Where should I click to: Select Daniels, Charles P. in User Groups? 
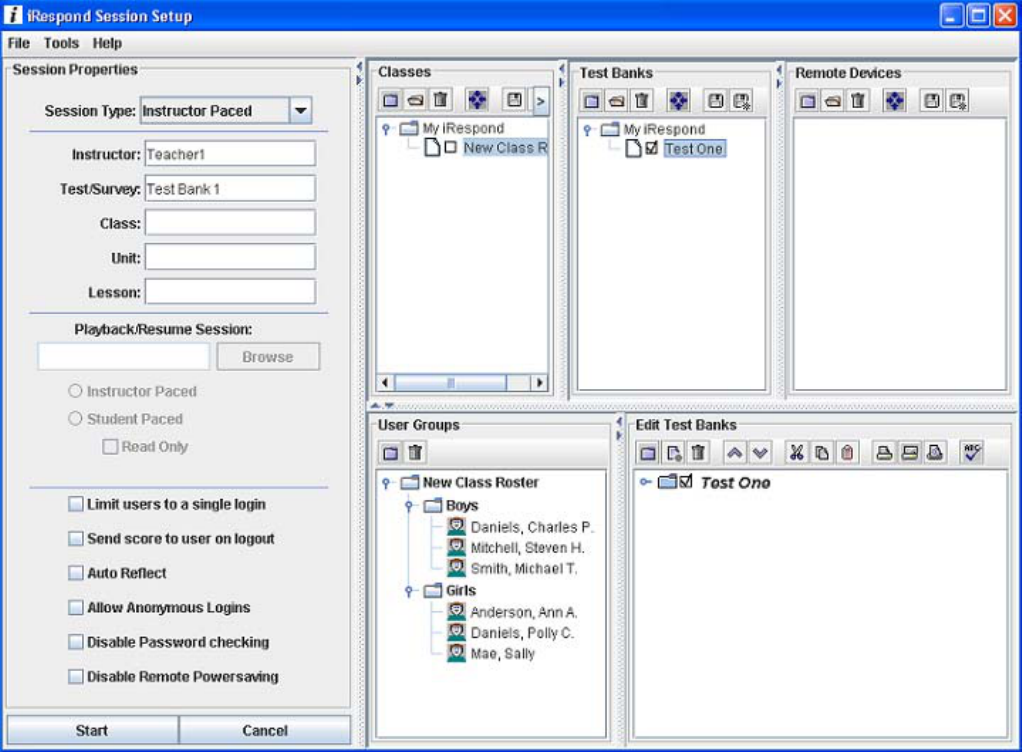[521, 527]
